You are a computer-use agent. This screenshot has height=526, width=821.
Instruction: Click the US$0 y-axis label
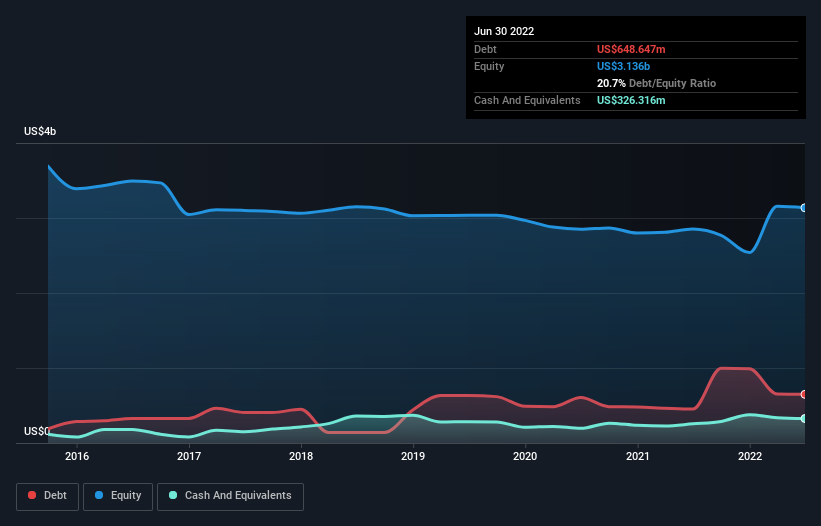tap(37, 431)
